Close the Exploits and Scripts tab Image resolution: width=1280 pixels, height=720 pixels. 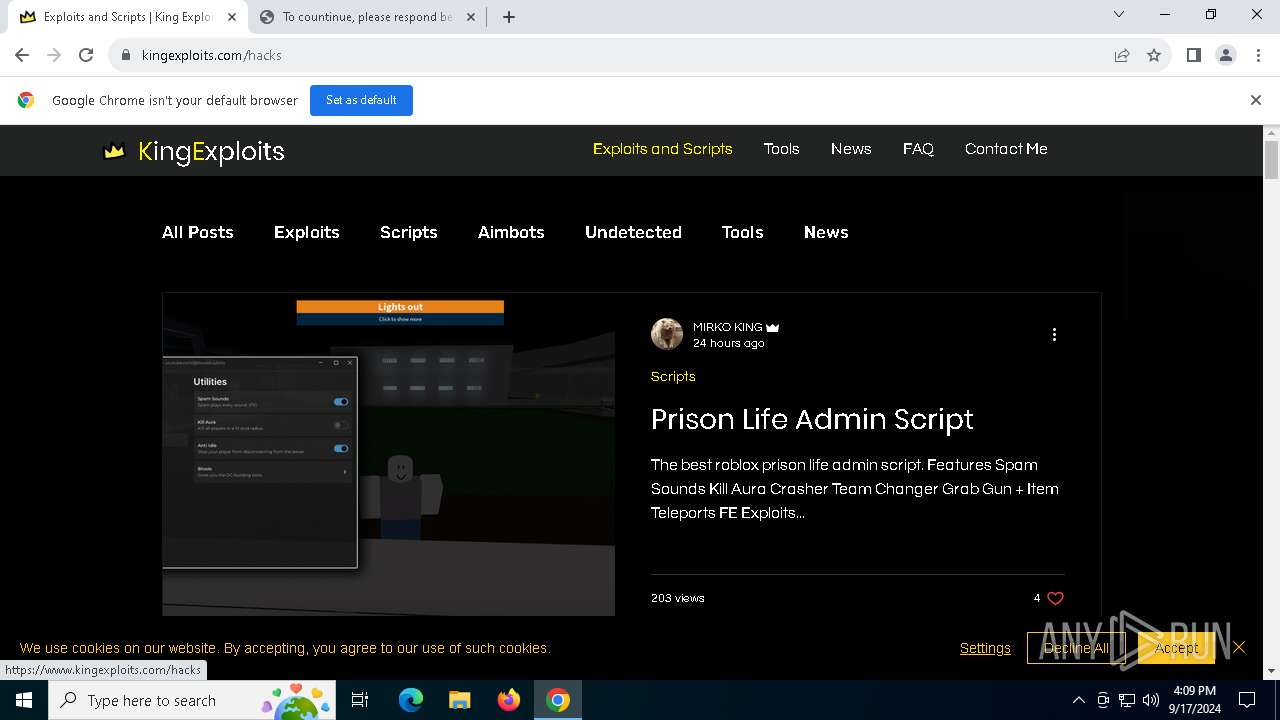point(232,17)
